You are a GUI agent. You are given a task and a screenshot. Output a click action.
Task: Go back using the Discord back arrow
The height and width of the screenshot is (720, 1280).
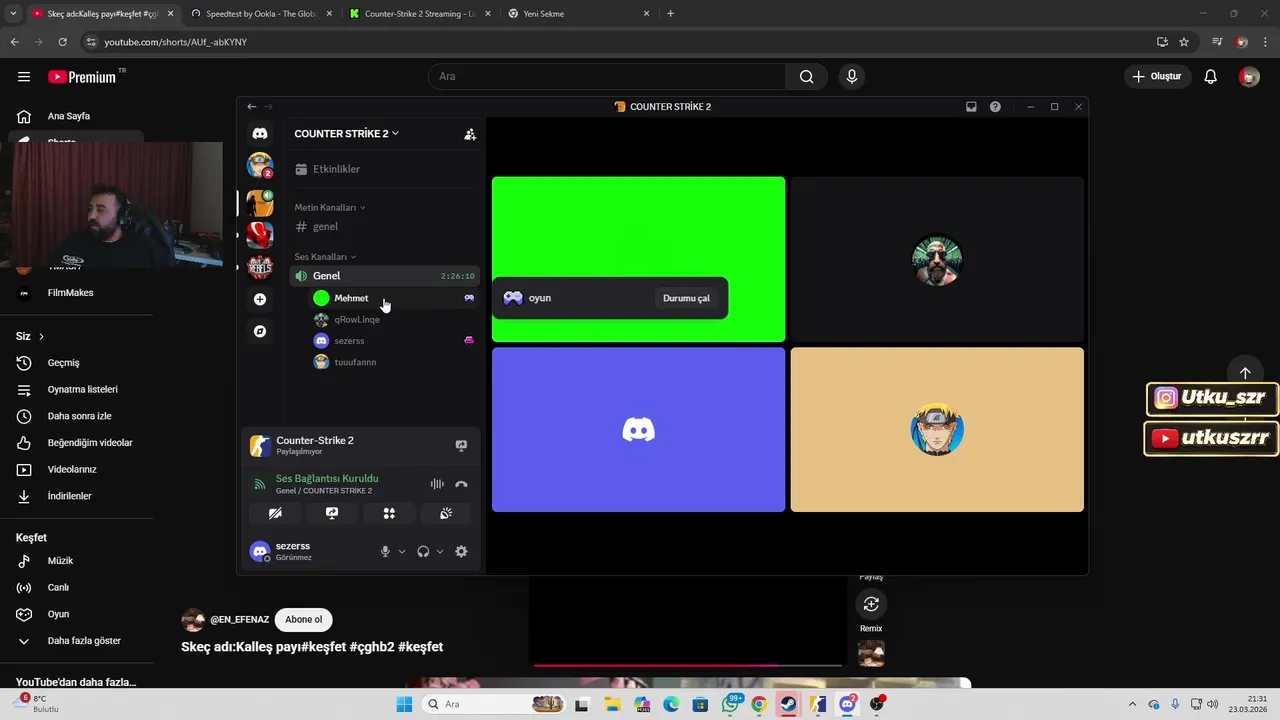point(252,107)
